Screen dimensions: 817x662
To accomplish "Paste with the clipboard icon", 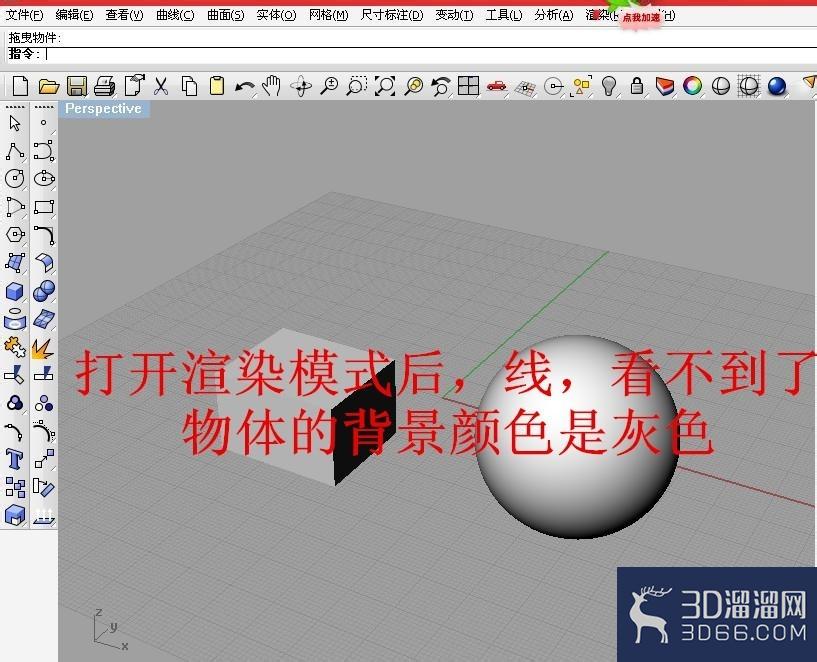I will (x=216, y=85).
